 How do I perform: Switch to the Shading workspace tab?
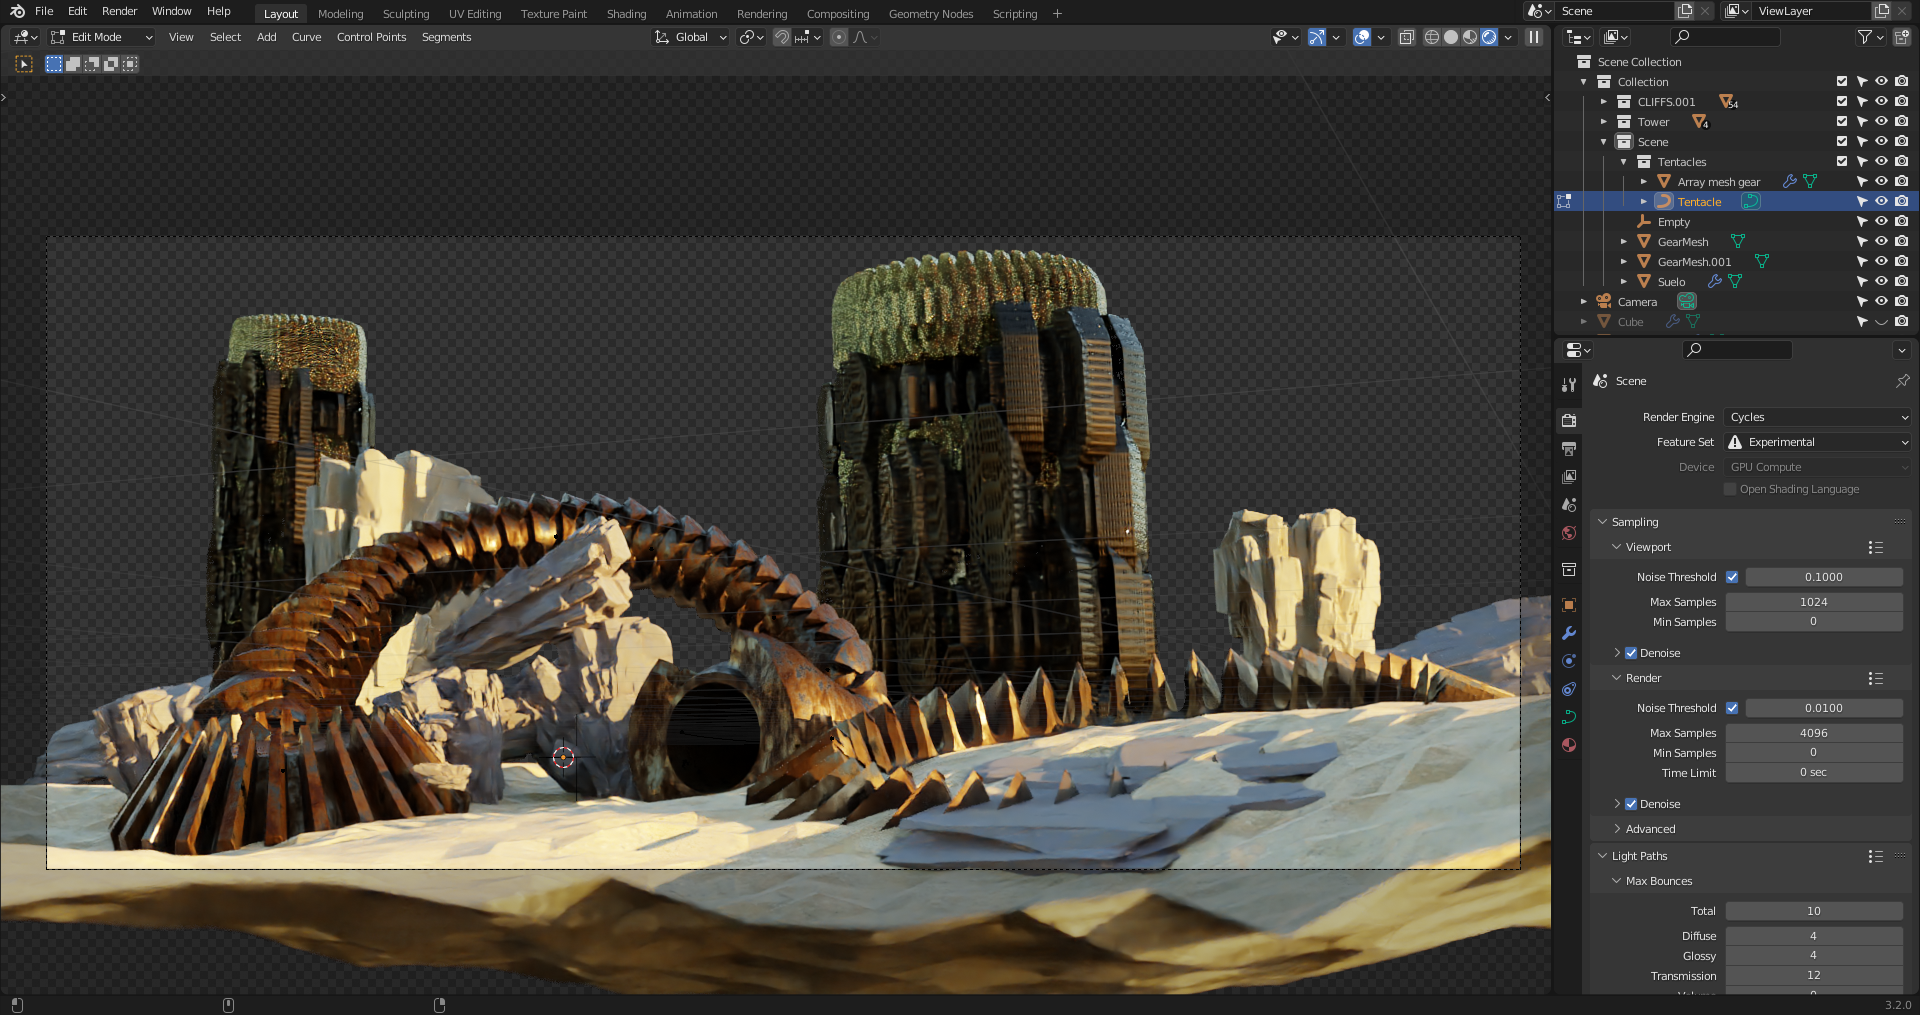tap(626, 14)
